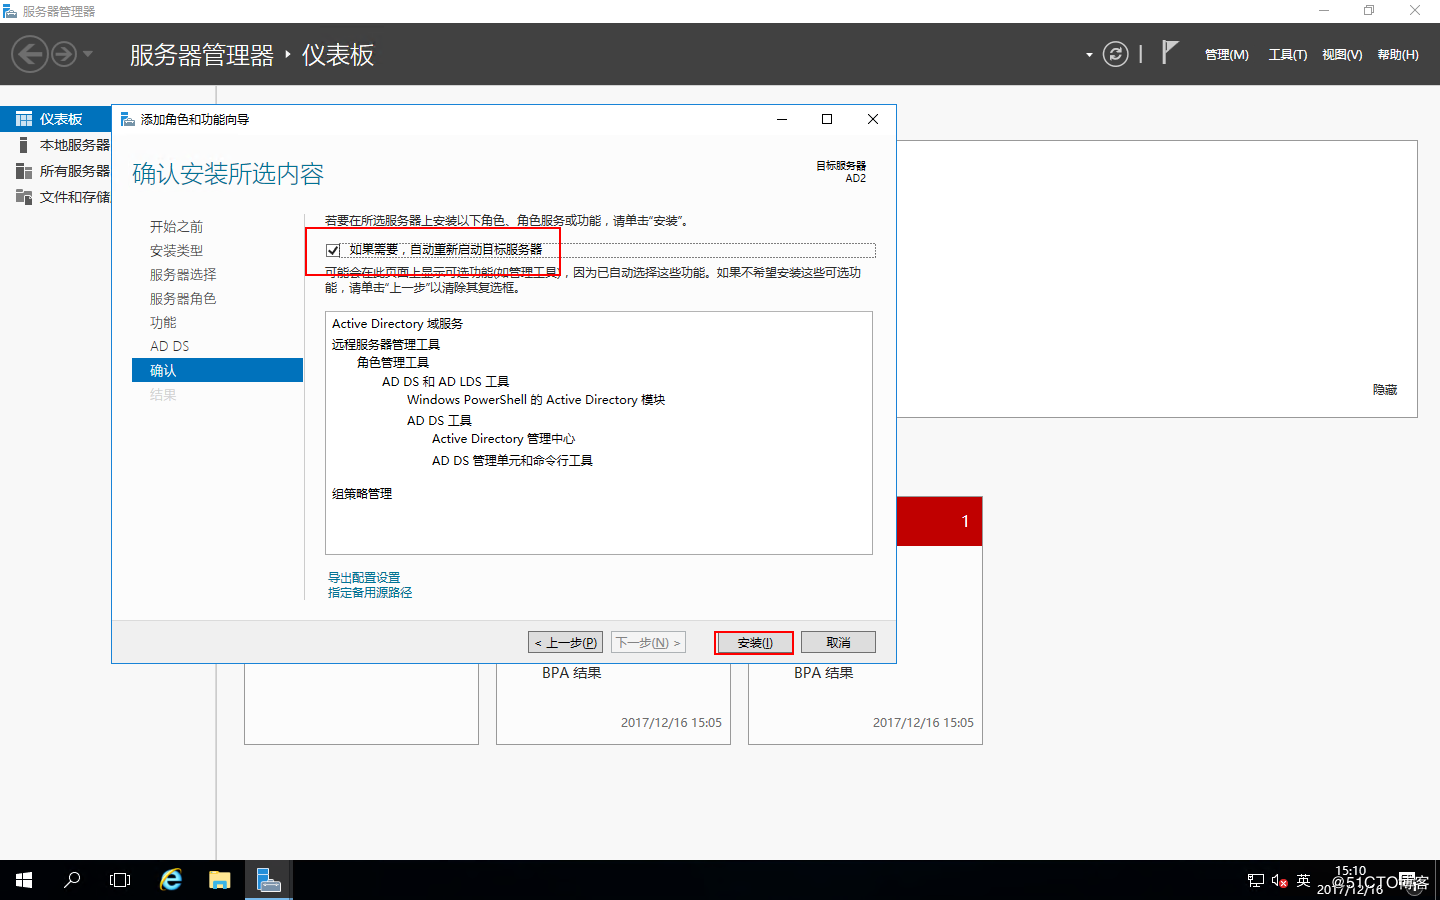Go to wizard step 安装类型

click(x=176, y=251)
